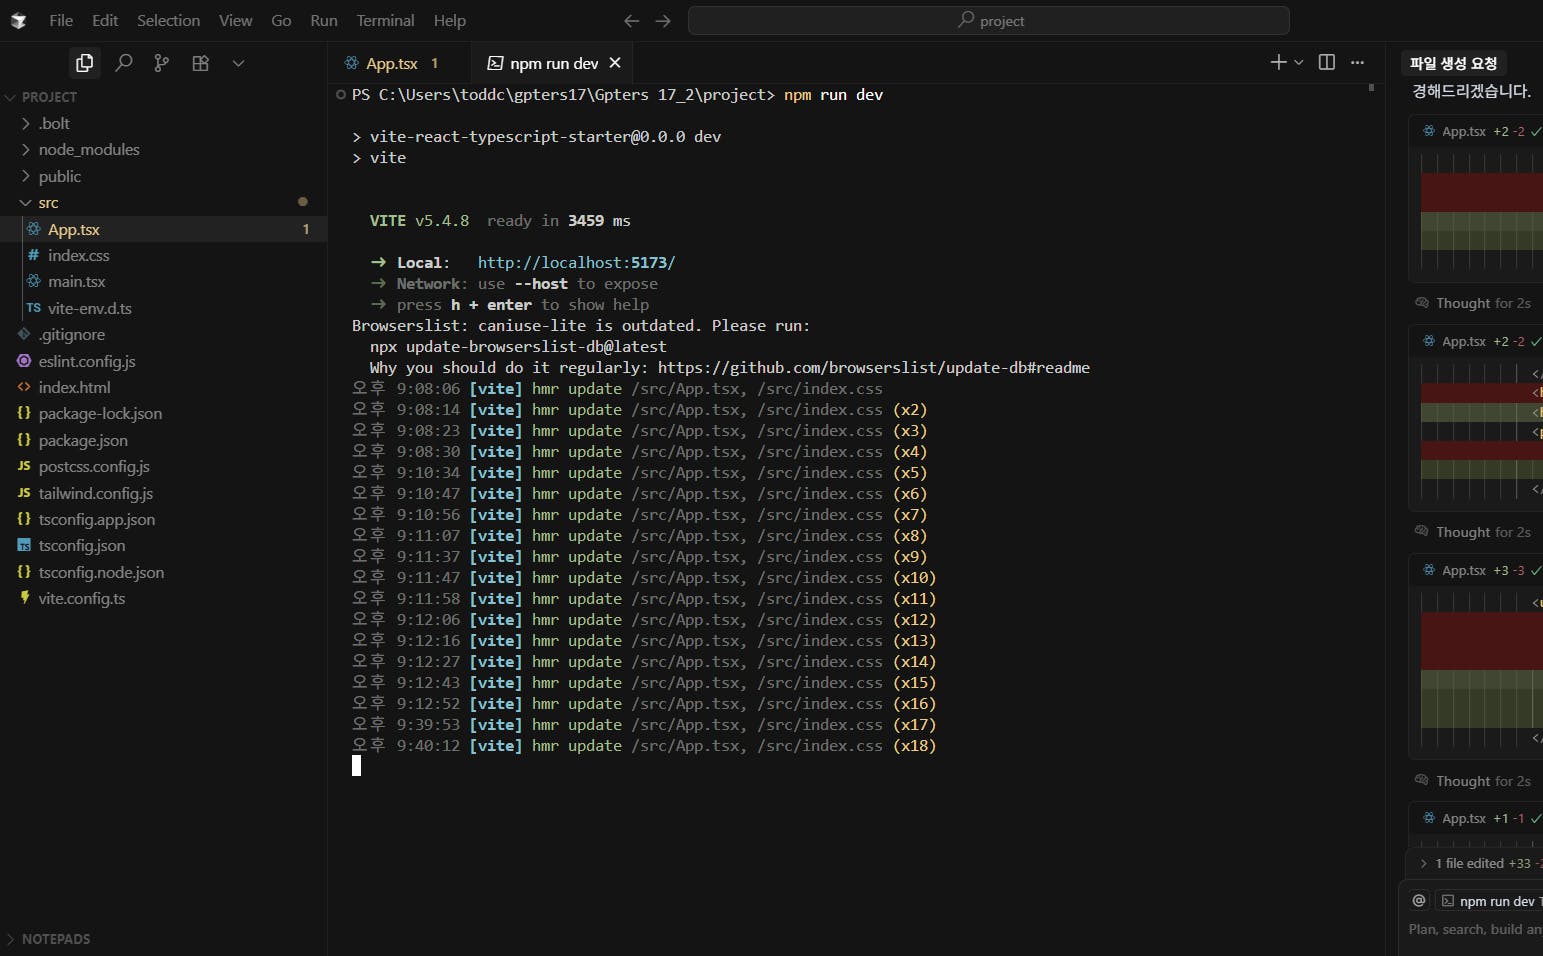Navigate forward with the right arrow

tap(663, 20)
